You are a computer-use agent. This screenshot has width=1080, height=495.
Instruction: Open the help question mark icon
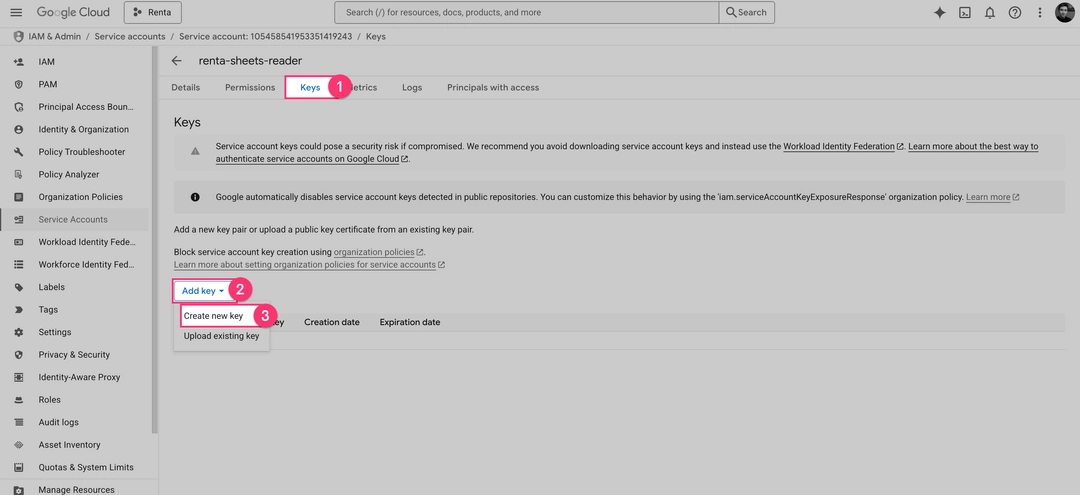[x=1015, y=12]
